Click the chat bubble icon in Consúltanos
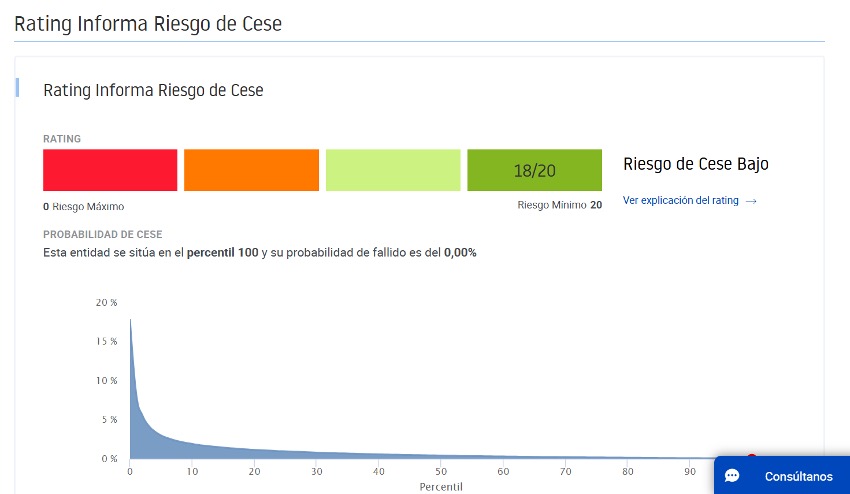Image resolution: width=850 pixels, height=494 pixels. (732, 476)
